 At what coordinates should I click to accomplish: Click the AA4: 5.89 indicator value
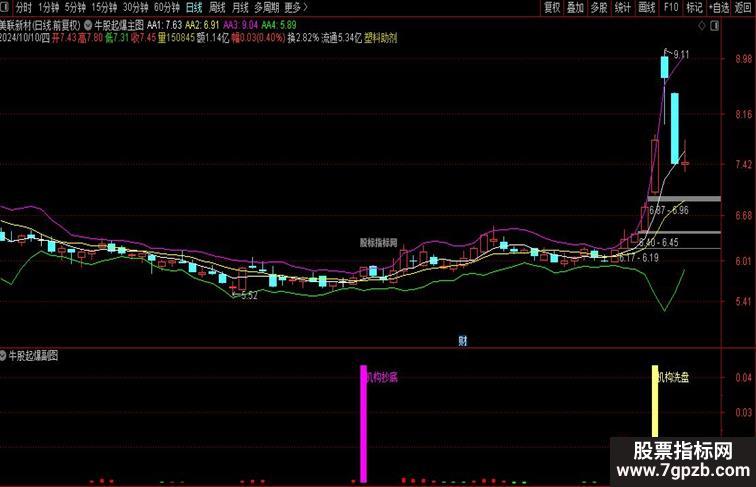[279, 25]
